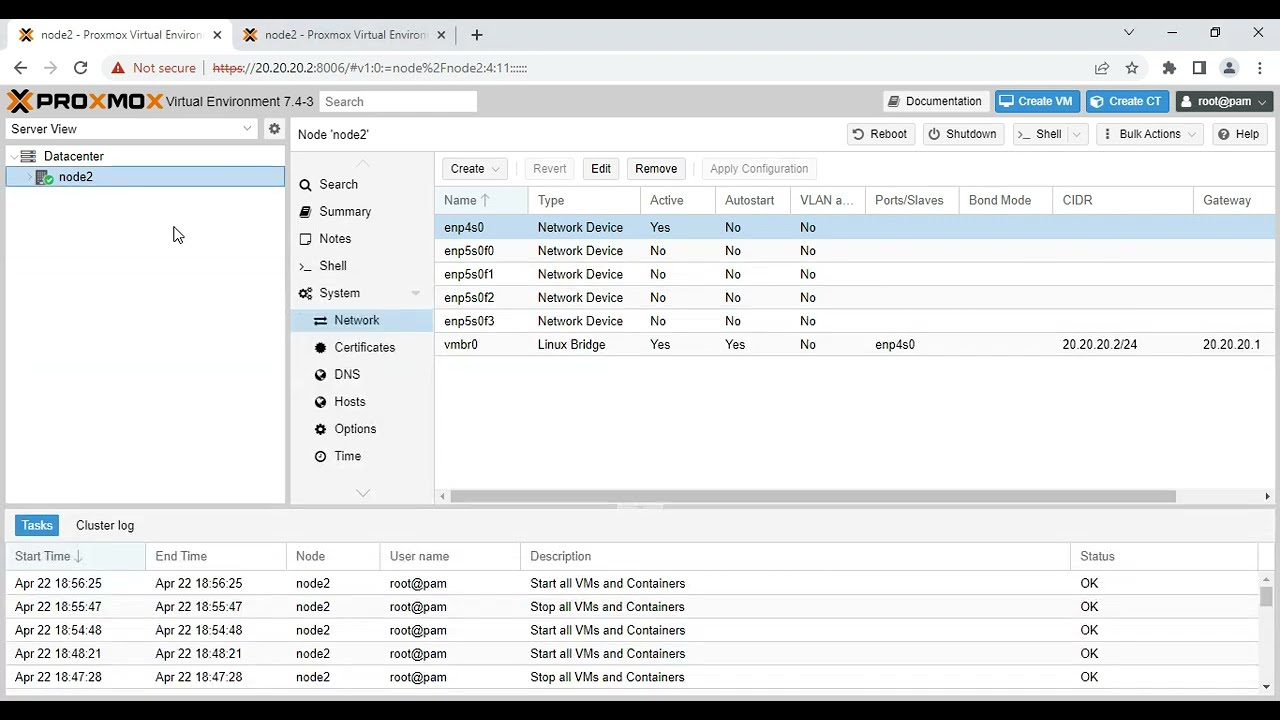Click the Datacenter server icon in tree

point(28,156)
